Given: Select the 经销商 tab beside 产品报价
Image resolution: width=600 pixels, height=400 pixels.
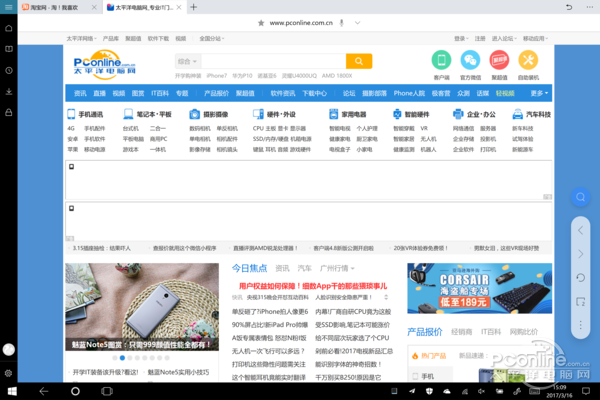Looking at the screenshot, I should coord(461,332).
